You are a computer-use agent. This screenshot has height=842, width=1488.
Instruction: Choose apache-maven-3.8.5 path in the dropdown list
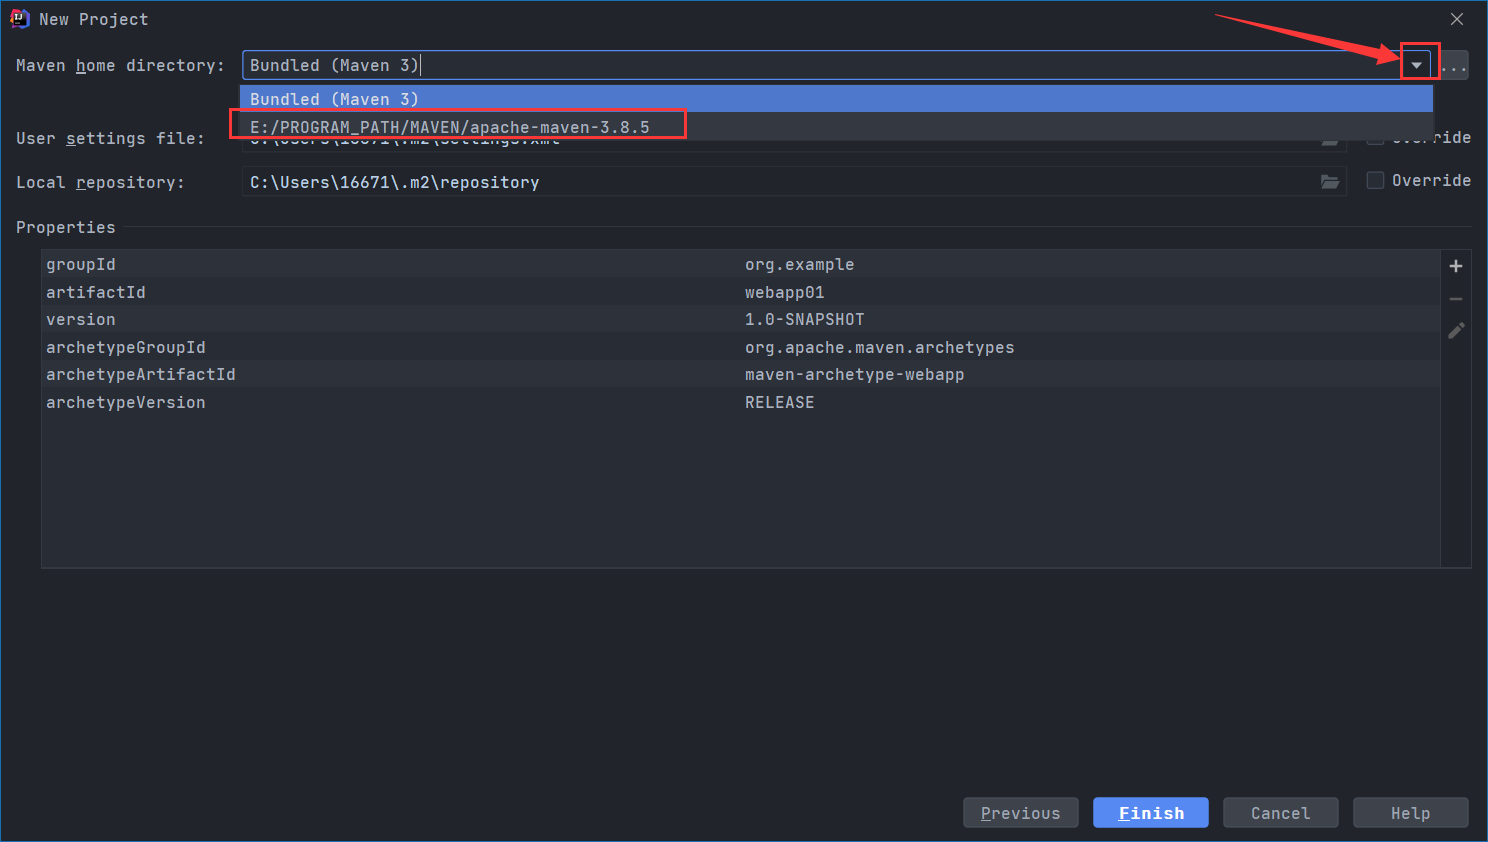836,127
